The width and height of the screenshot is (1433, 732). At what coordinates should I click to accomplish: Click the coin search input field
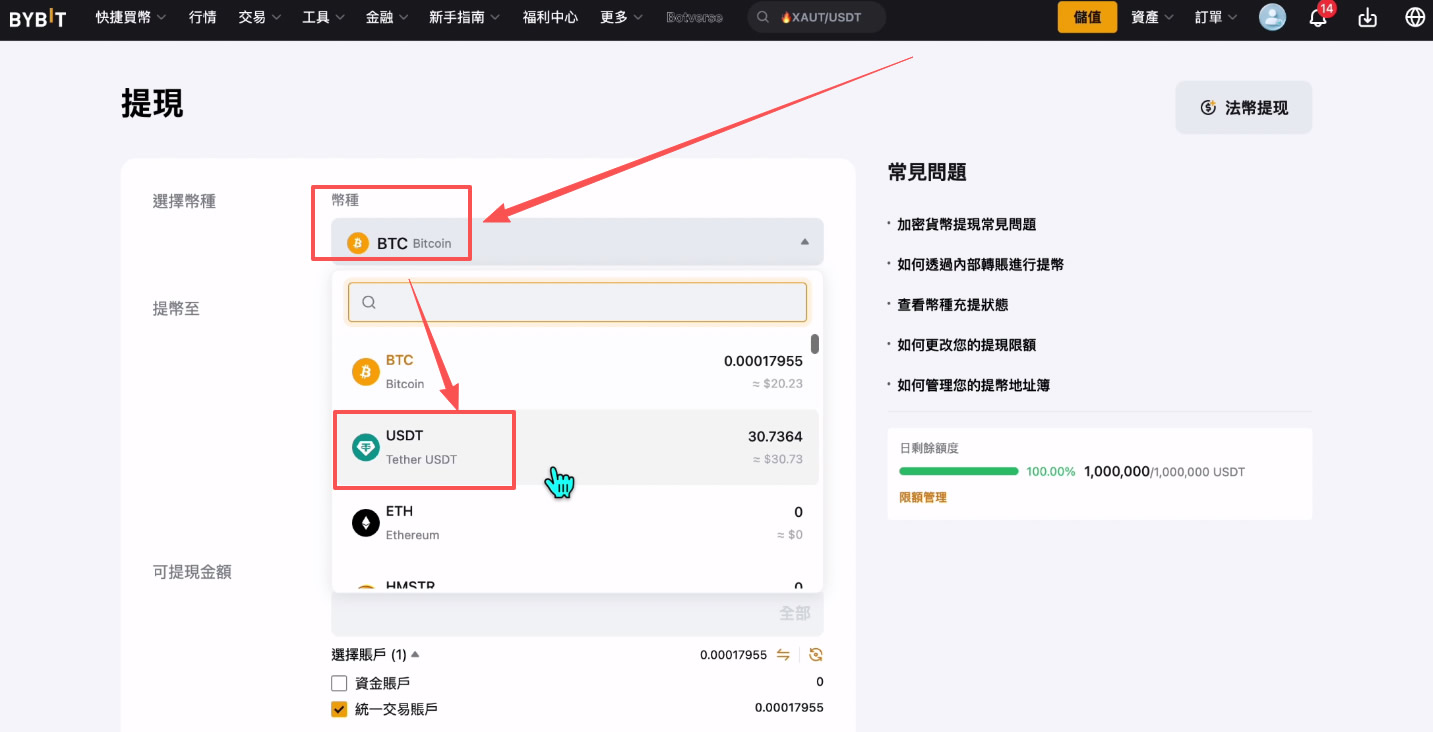coord(577,301)
